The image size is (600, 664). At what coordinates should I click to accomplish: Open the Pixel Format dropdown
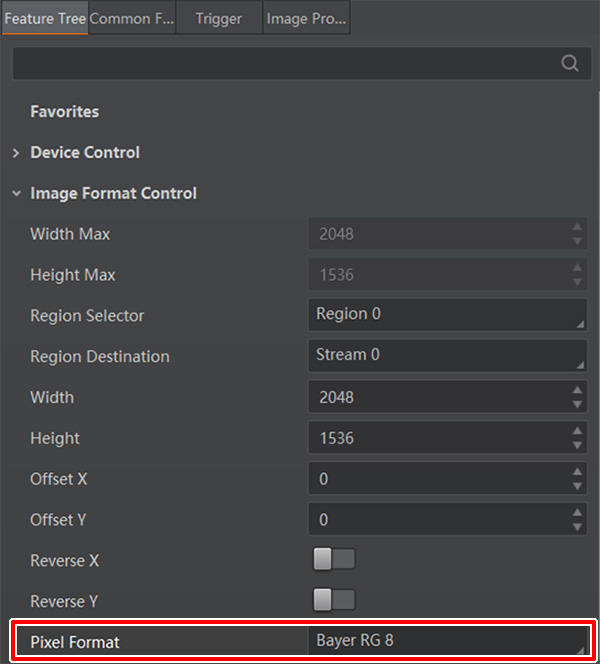pos(448,641)
